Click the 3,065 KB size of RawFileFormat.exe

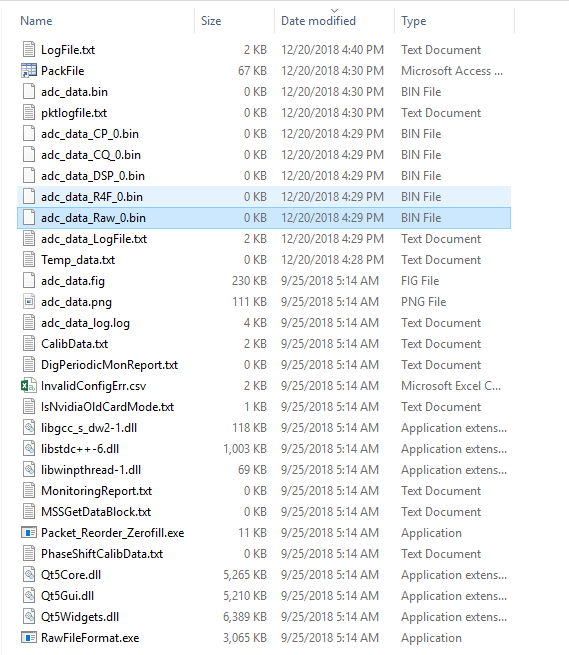(x=245, y=637)
